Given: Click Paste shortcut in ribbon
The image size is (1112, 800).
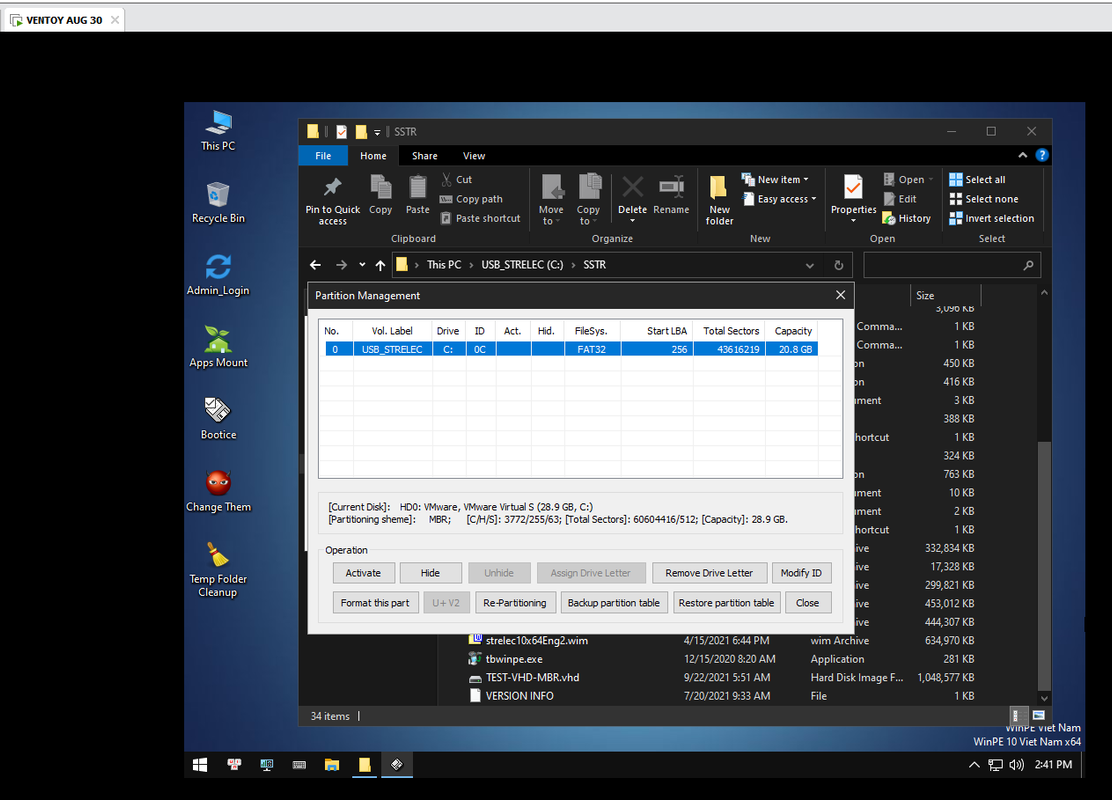Looking at the screenshot, I should (x=481, y=218).
